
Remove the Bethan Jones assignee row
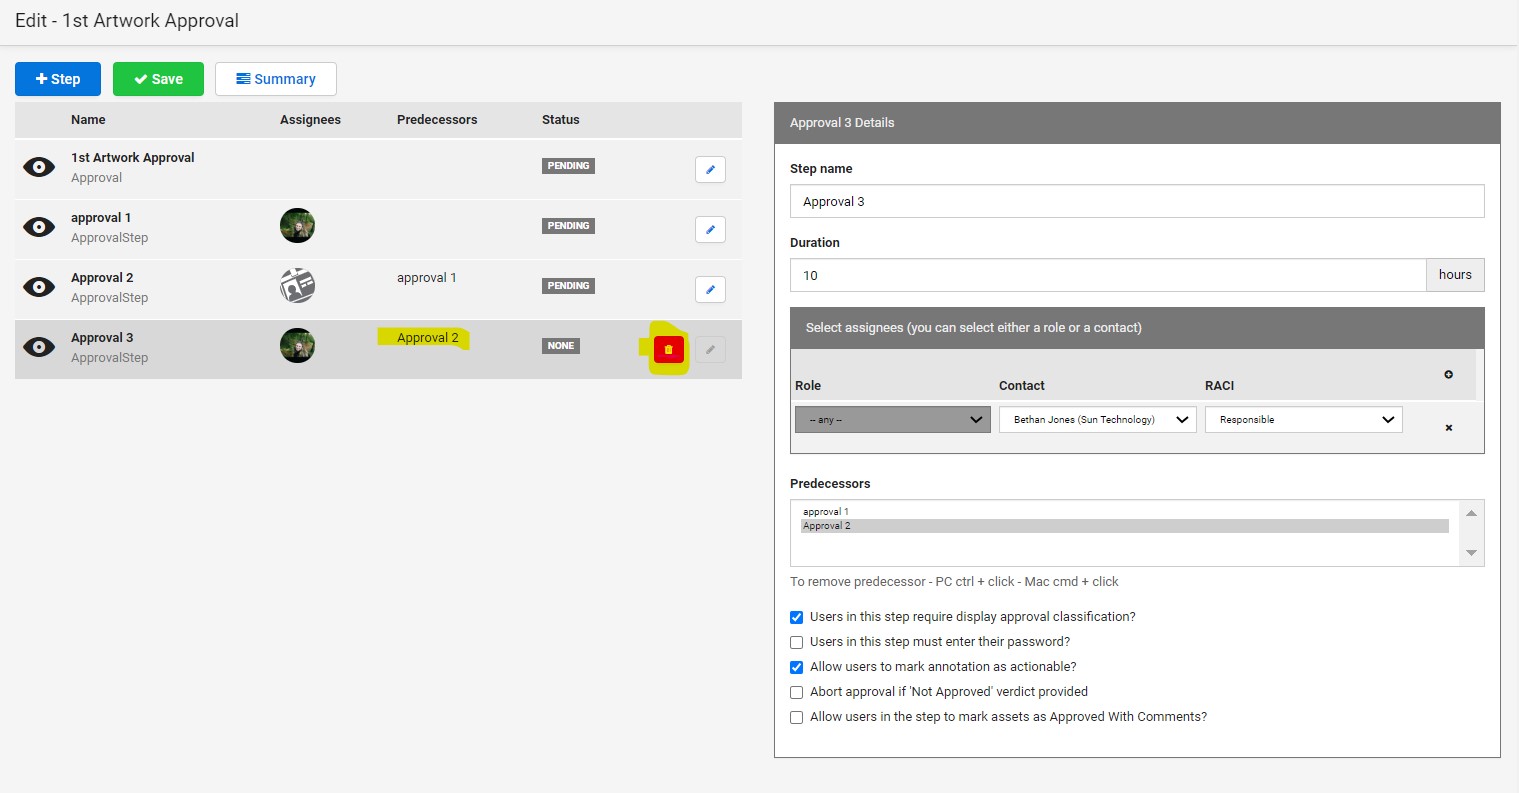(x=1448, y=428)
